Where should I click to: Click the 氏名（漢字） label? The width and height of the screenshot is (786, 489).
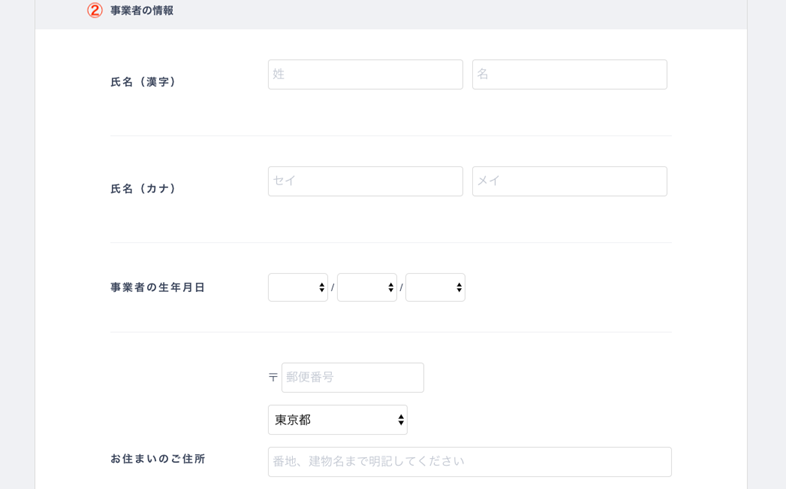(144, 82)
